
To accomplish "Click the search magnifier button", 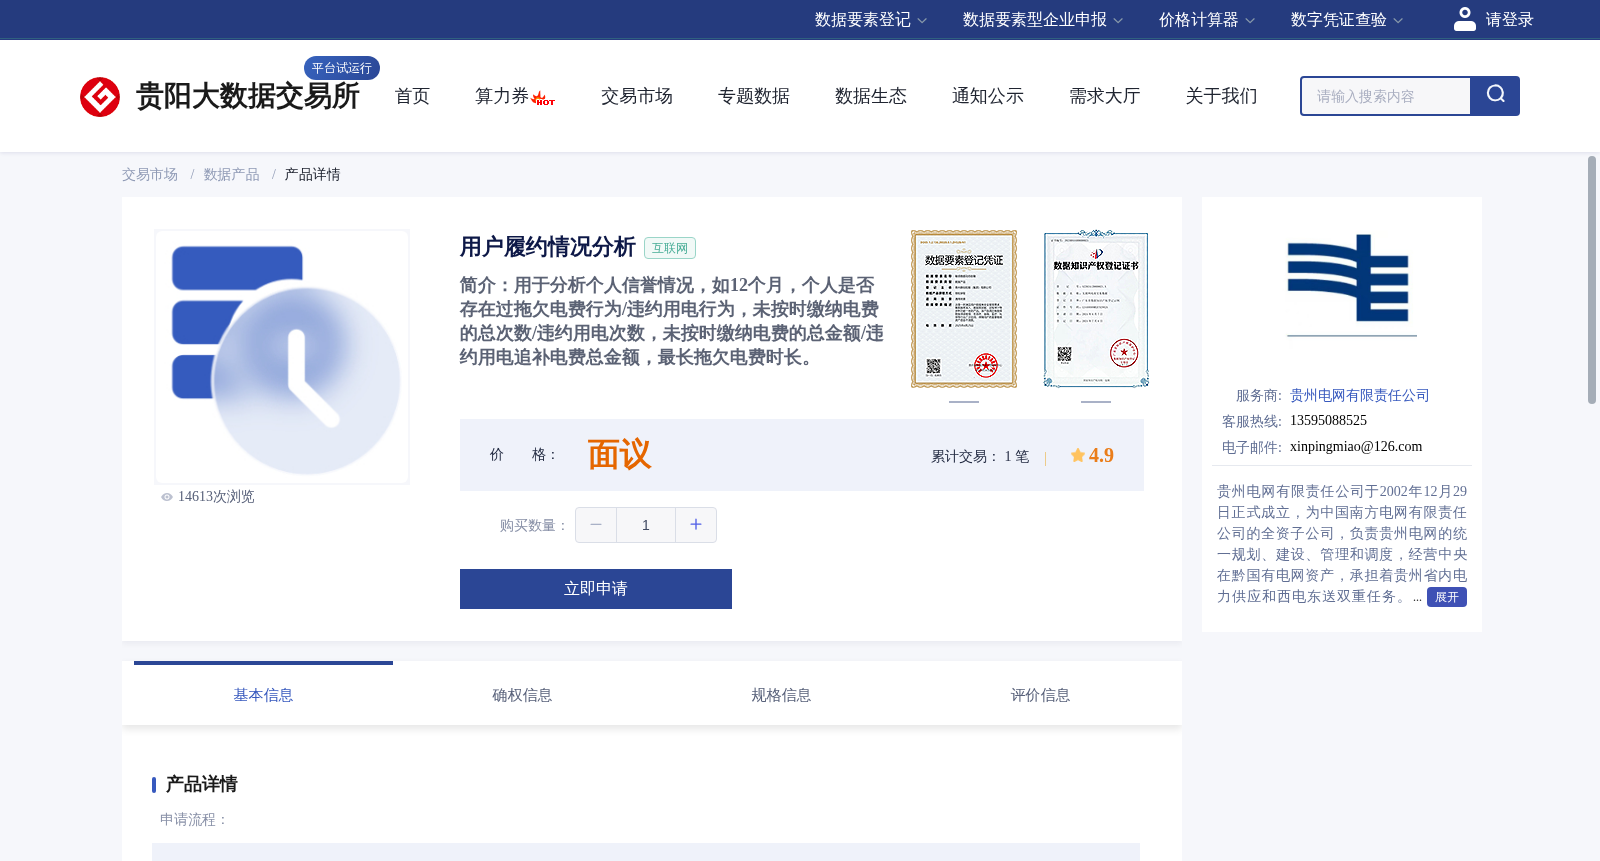I will tap(1495, 96).
